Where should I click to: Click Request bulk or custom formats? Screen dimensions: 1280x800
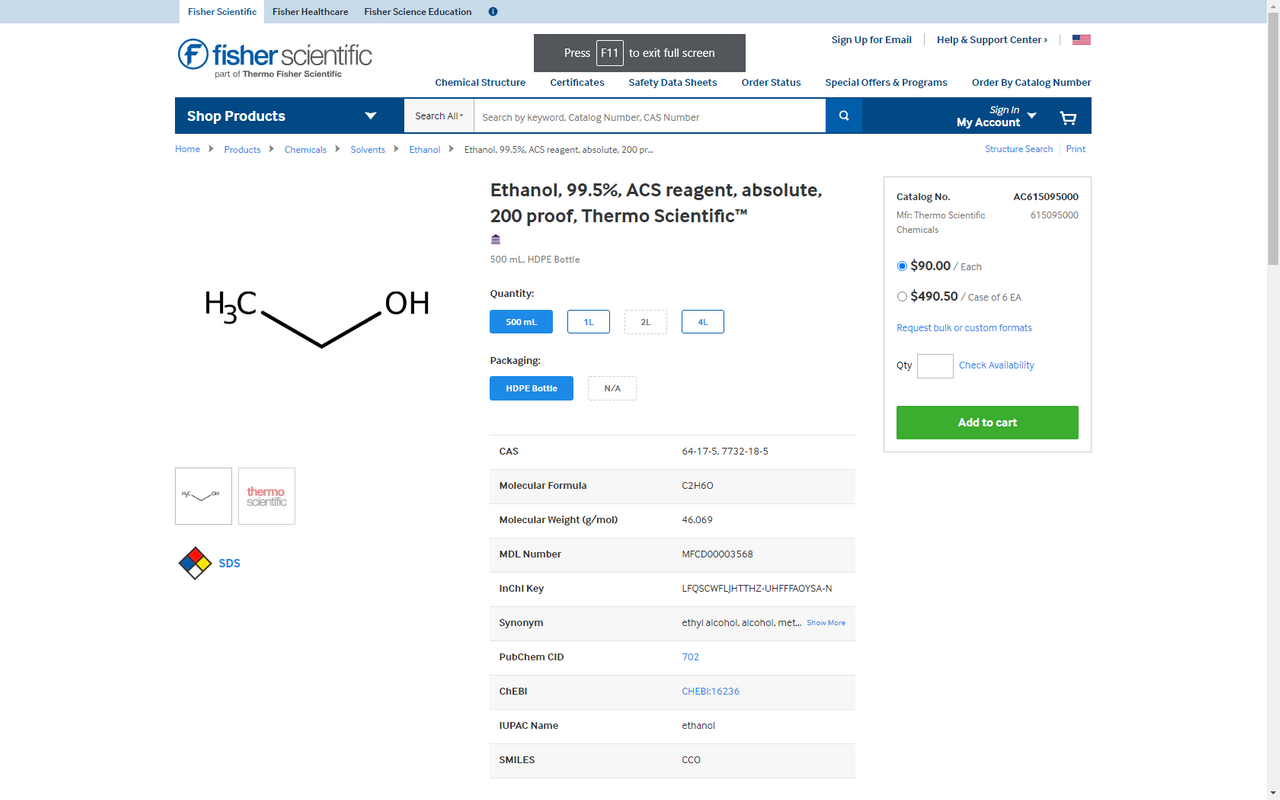[964, 328]
